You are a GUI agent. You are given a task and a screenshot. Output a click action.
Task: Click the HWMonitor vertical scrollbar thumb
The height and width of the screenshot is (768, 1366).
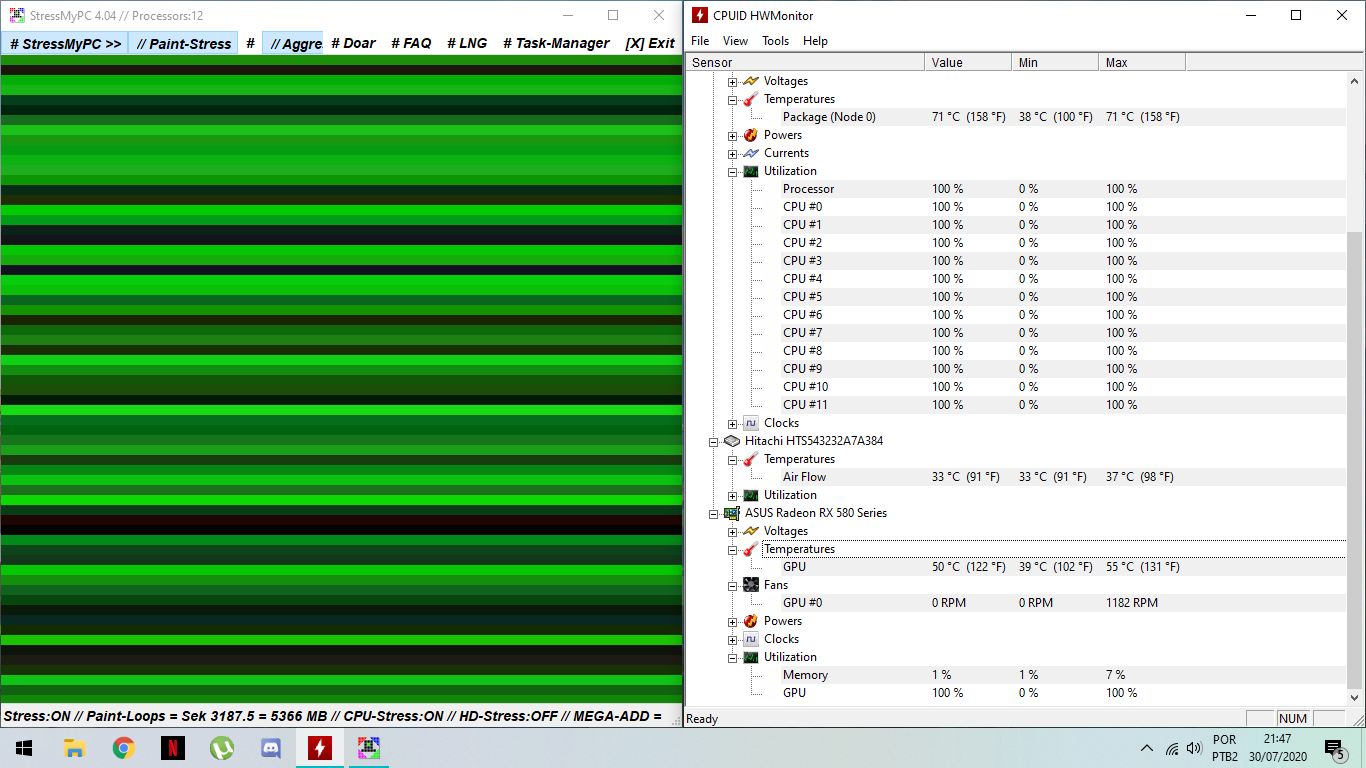pyautogui.click(x=1355, y=460)
